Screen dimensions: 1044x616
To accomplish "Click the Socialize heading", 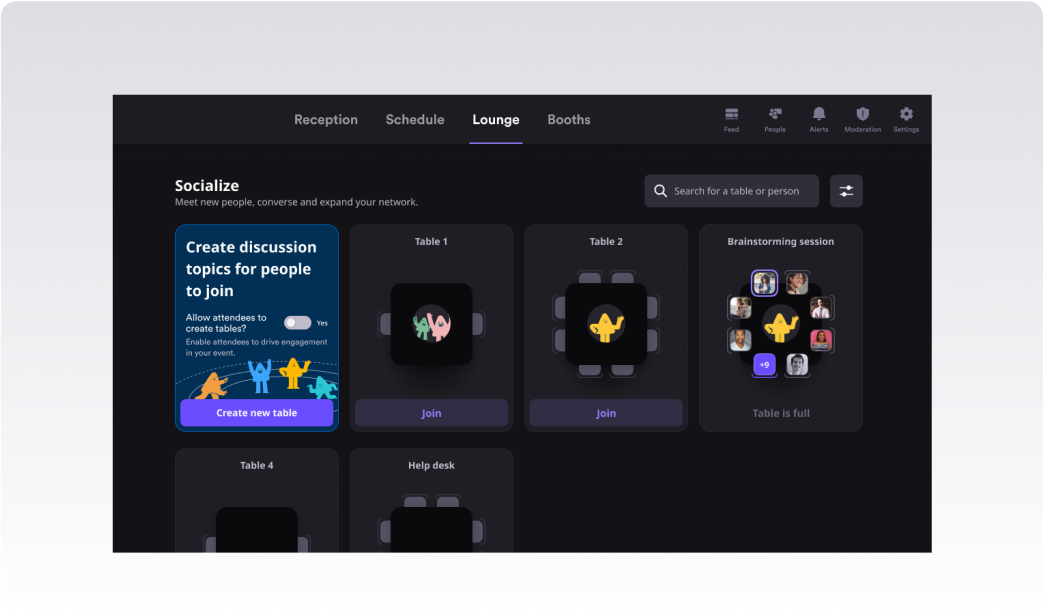I will tap(206, 186).
